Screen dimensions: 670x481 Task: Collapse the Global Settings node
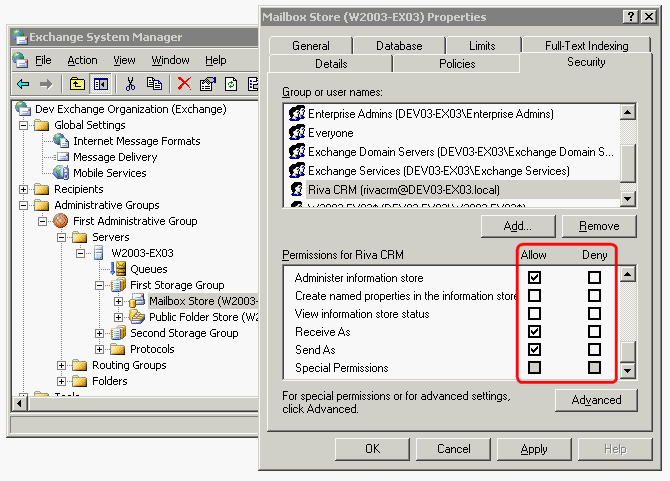click(24, 125)
